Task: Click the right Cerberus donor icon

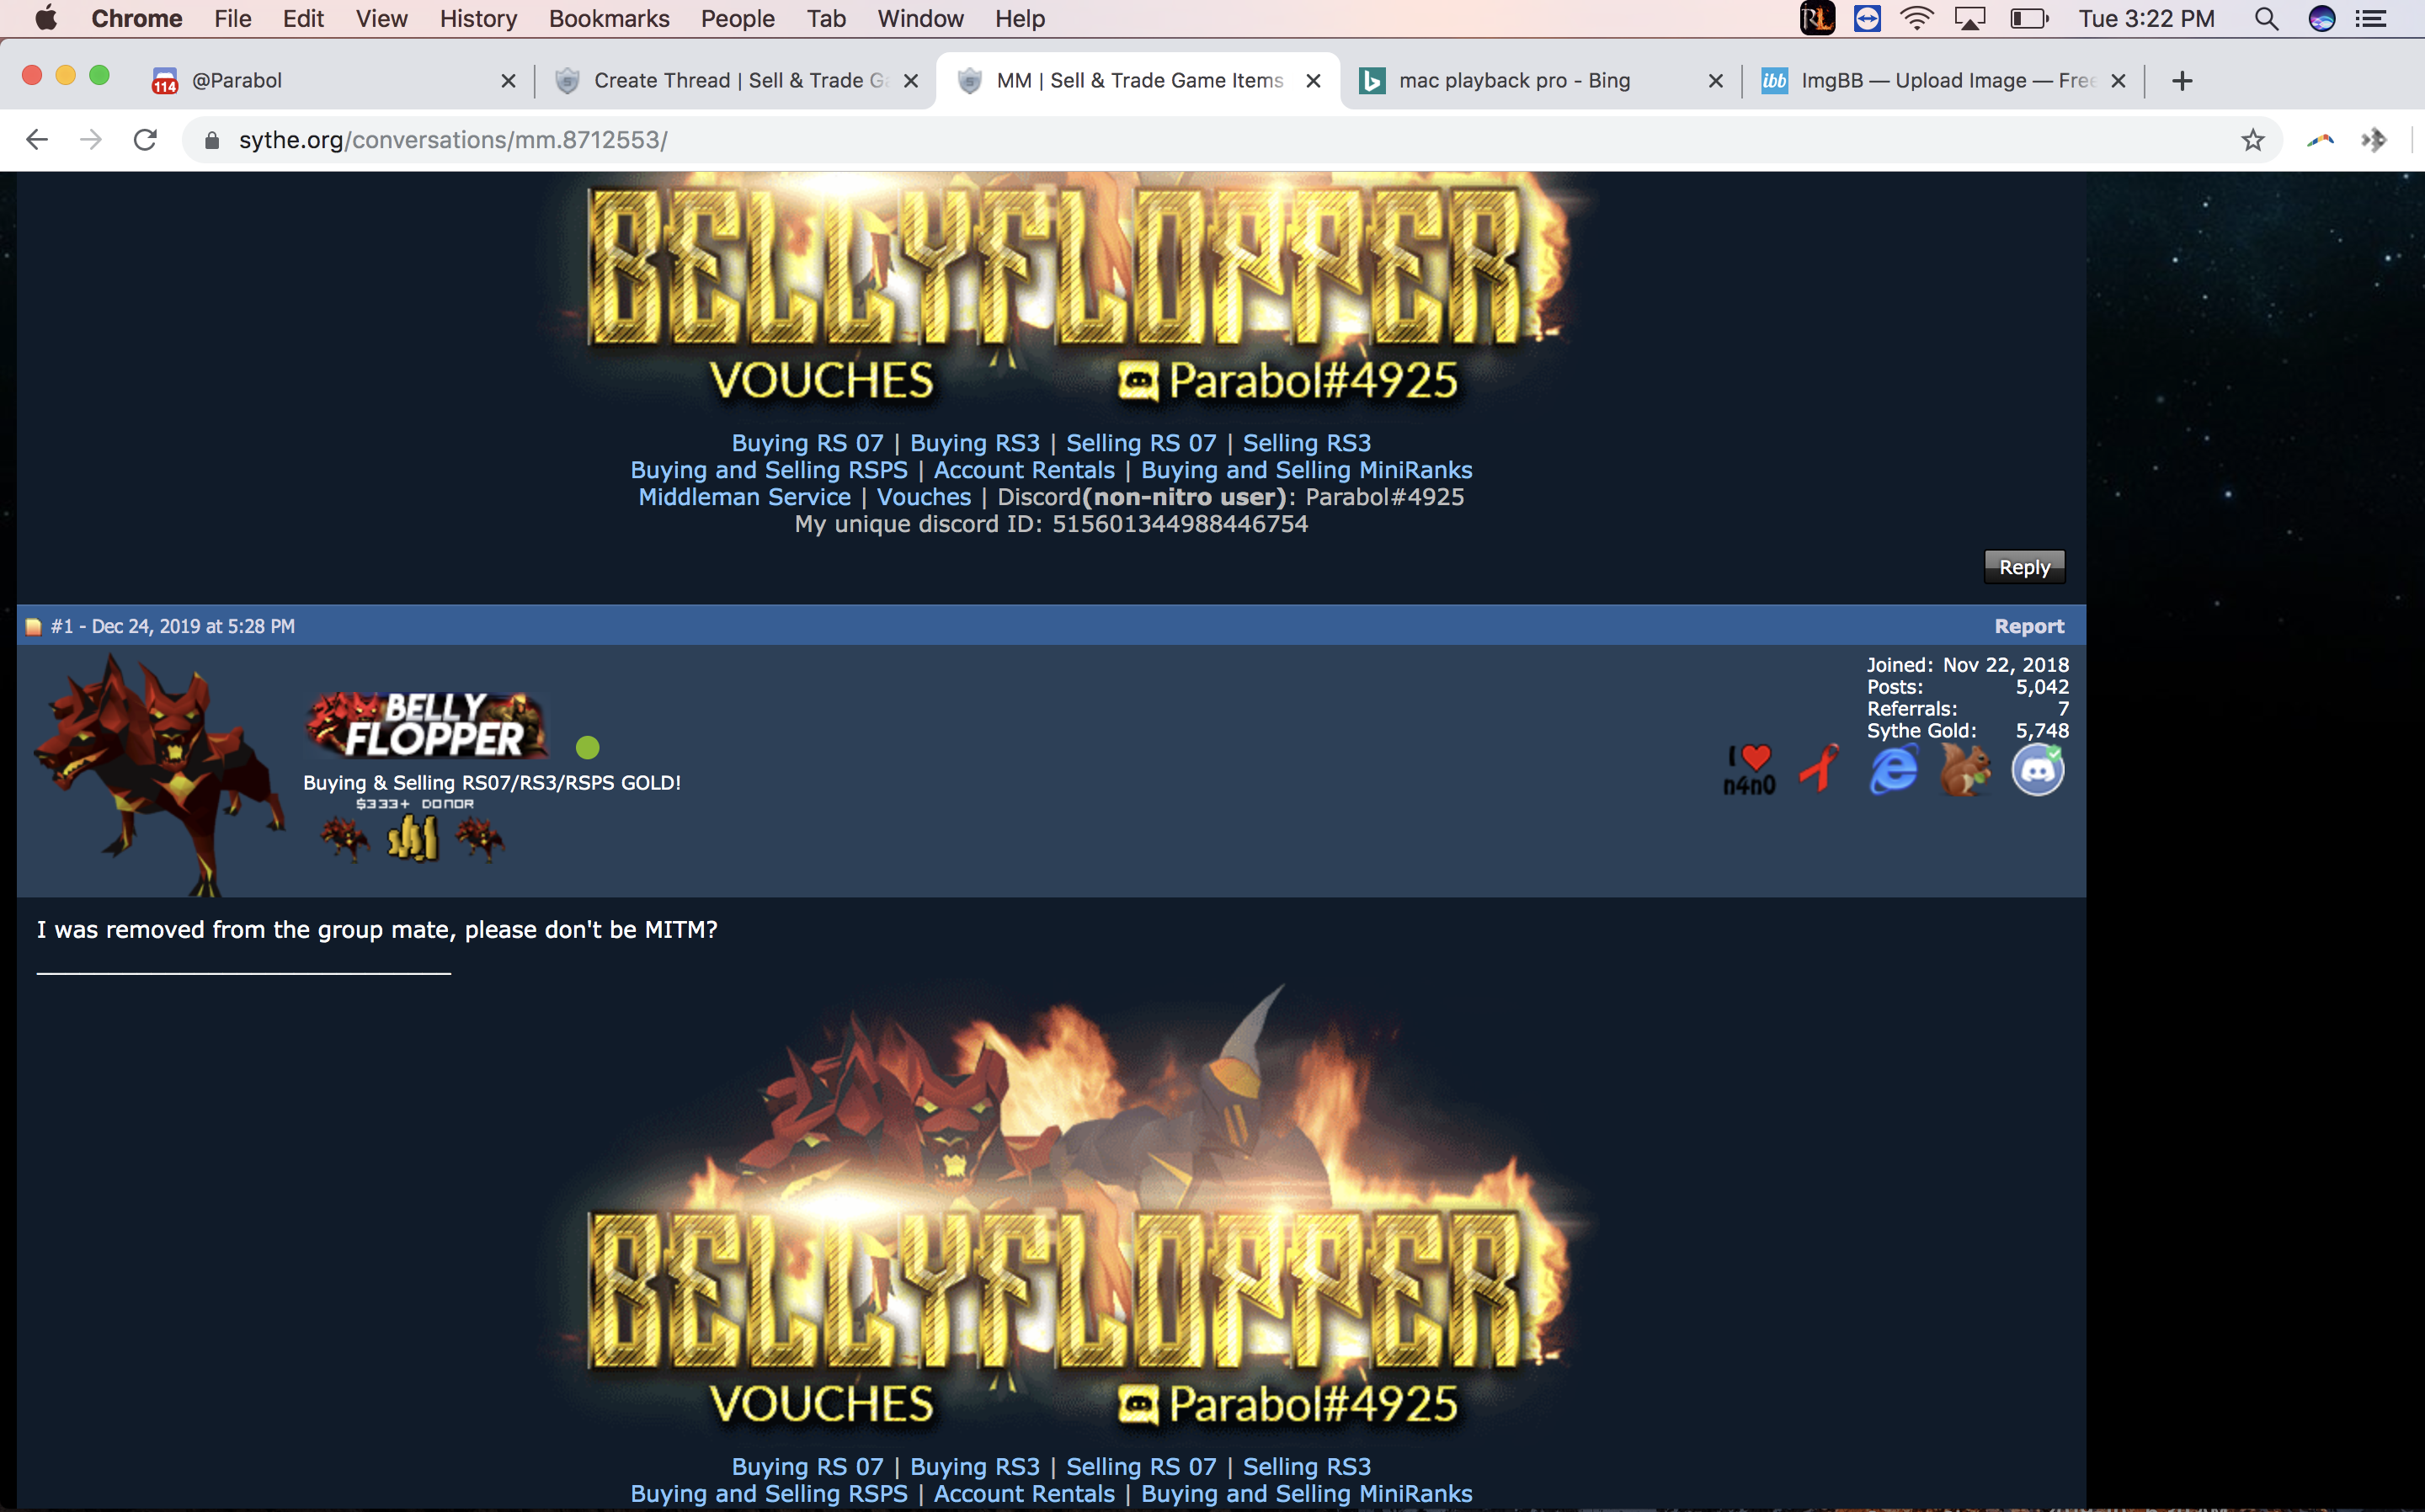Action: [x=480, y=838]
